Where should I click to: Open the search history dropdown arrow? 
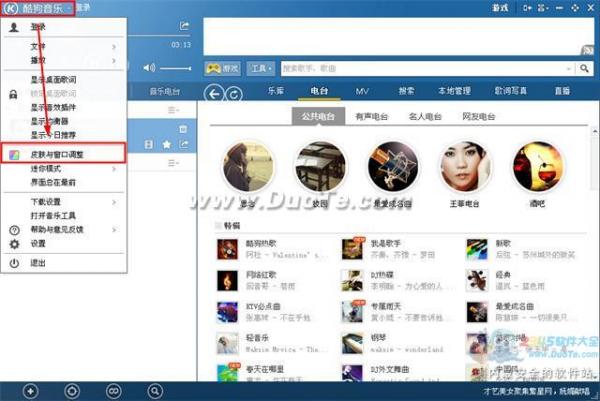click(x=569, y=69)
